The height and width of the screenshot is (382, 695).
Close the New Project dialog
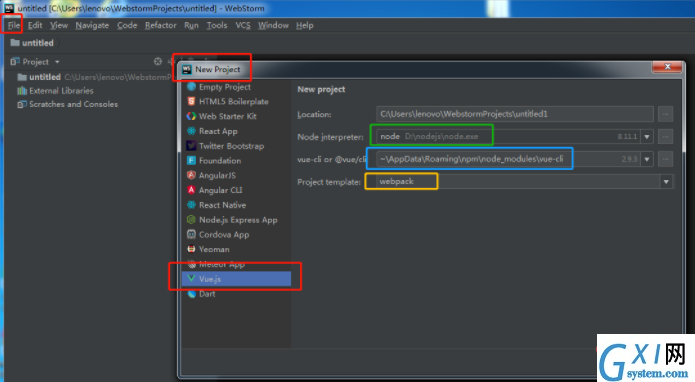[667, 66]
